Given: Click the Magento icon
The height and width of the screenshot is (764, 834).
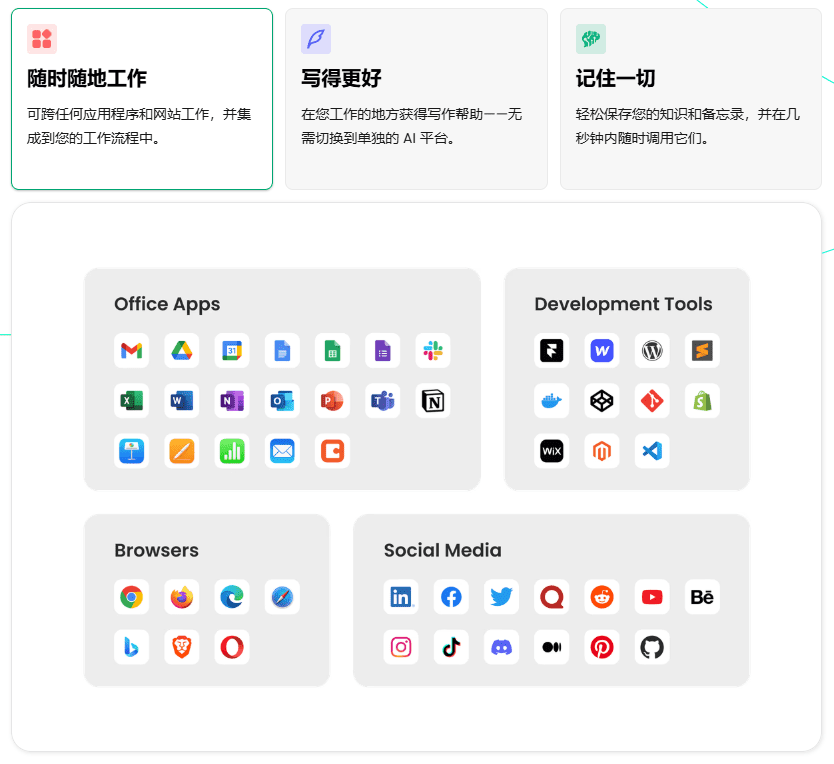Looking at the screenshot, I should (x=602, y=451).
